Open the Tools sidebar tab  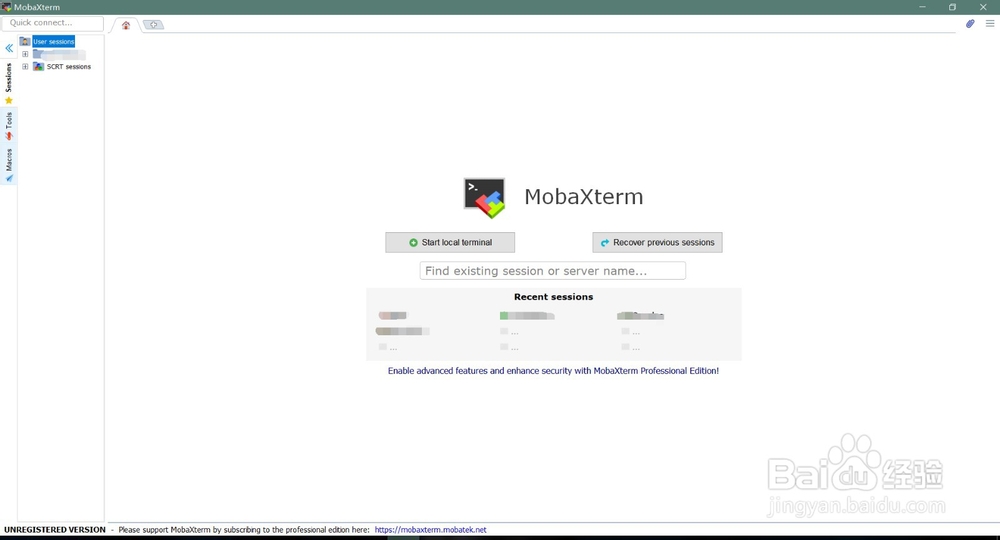(x=8, y=126)
